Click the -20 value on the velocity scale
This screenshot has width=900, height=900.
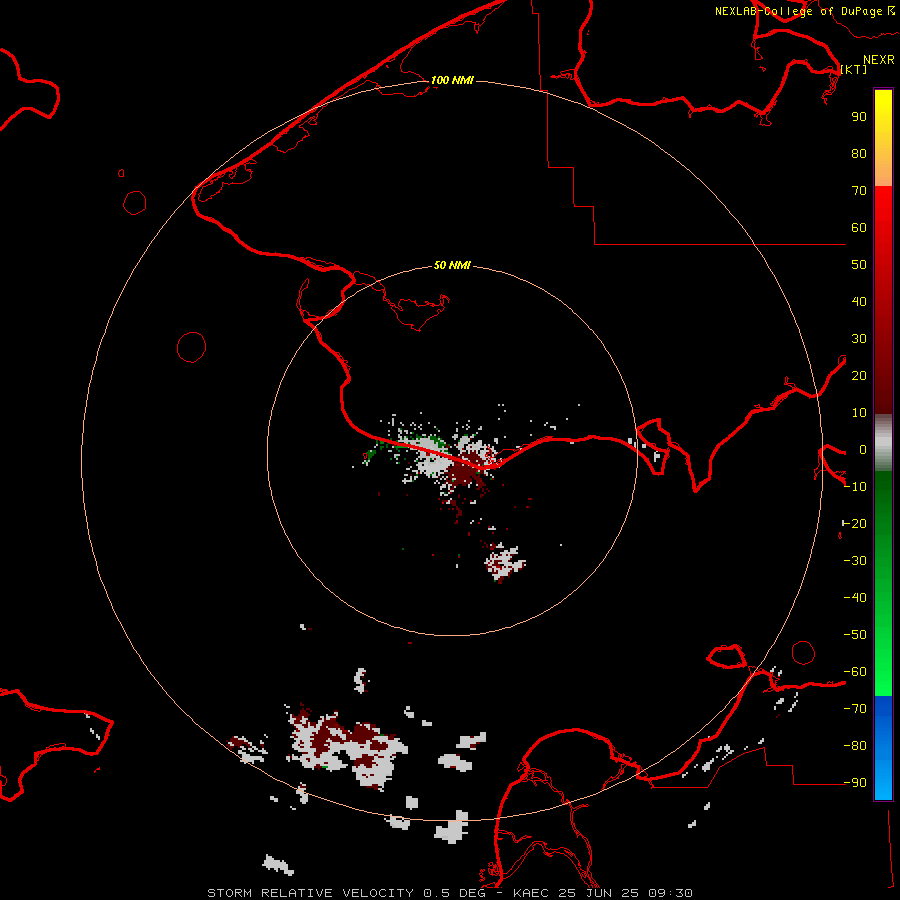pos(855,523)
